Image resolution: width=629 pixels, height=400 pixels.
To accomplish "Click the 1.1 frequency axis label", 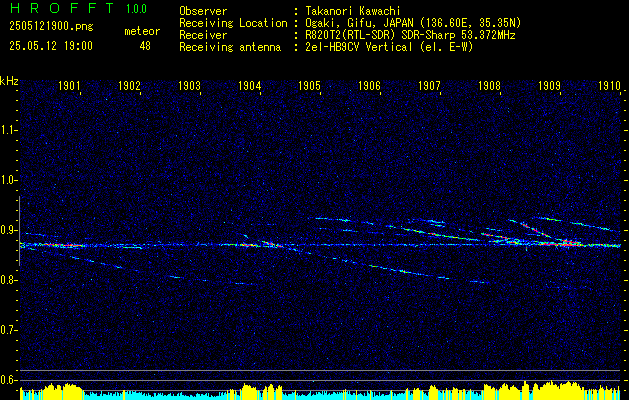I will (8, 130).
